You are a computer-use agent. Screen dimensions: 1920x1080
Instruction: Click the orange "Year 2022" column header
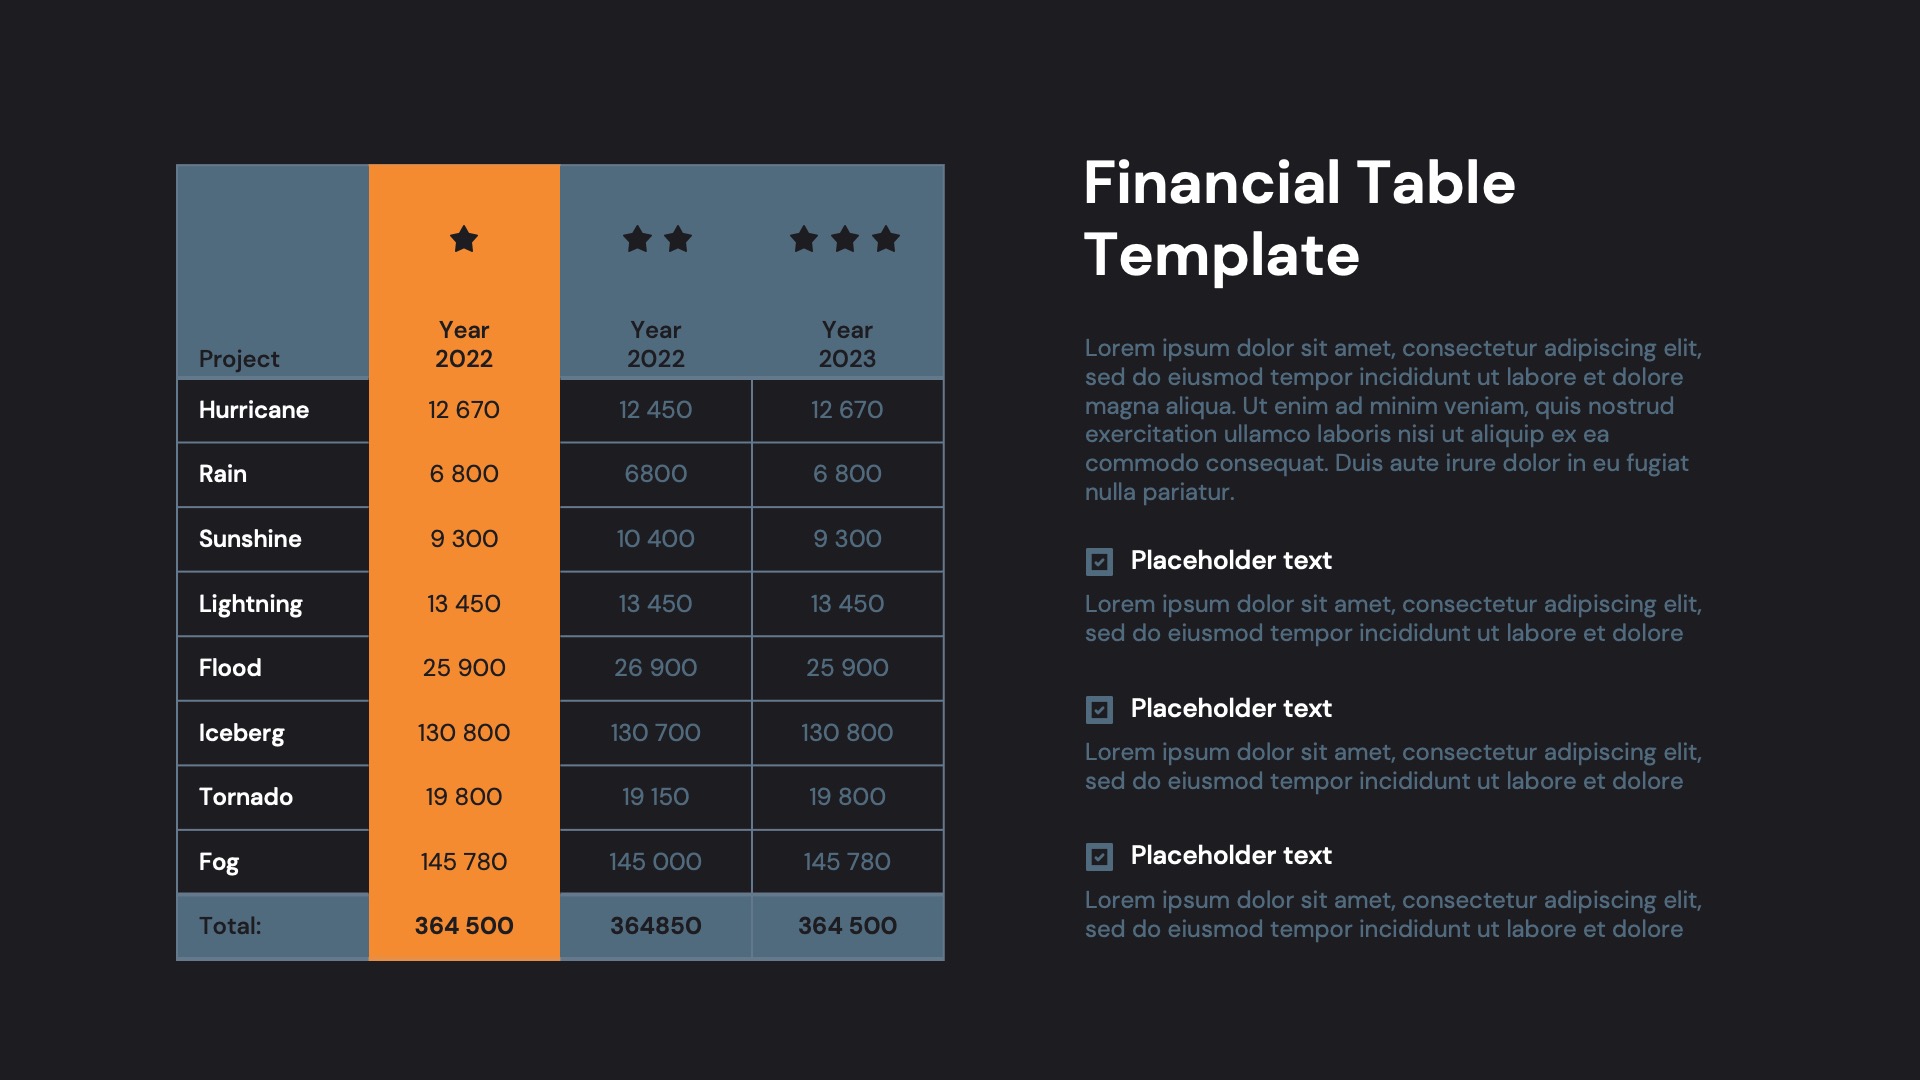coord(463,344)
